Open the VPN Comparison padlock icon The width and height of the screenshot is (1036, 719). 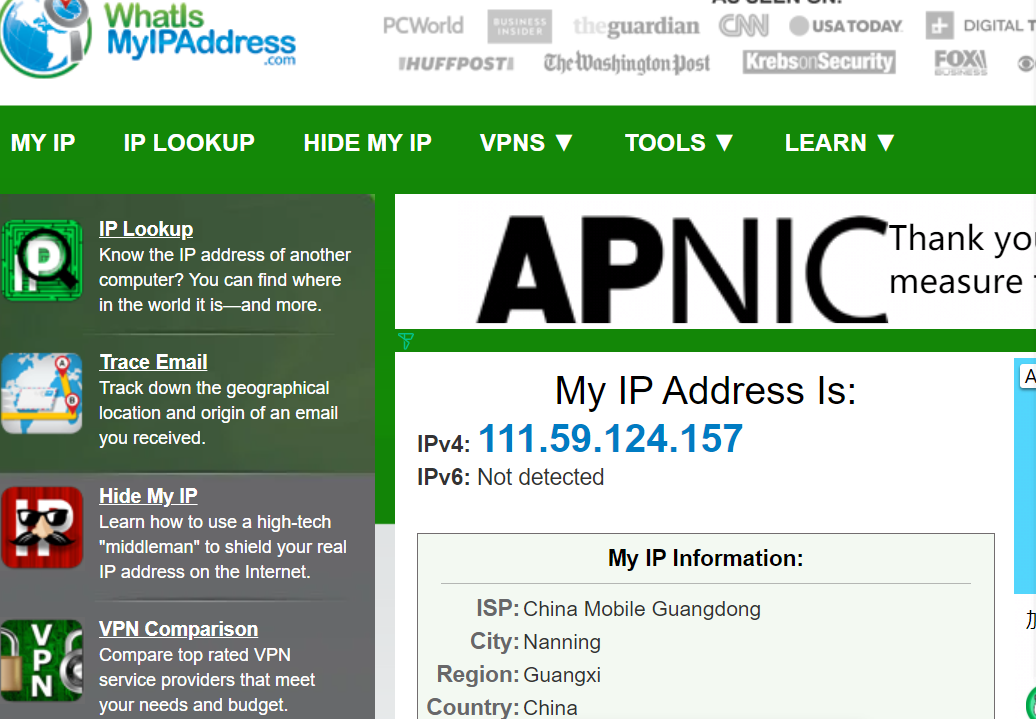click(42, 660)
